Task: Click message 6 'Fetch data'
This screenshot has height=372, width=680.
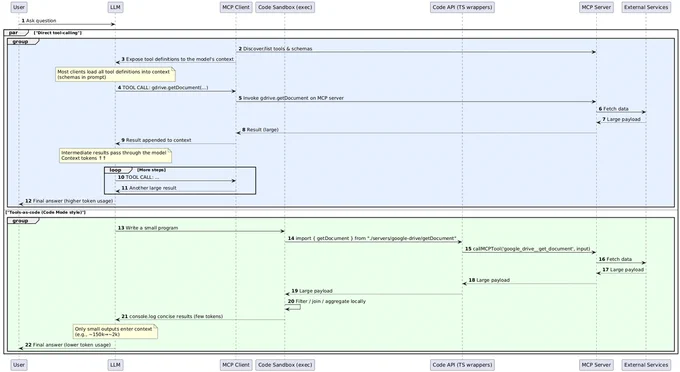Action: (x=614, y=109)
